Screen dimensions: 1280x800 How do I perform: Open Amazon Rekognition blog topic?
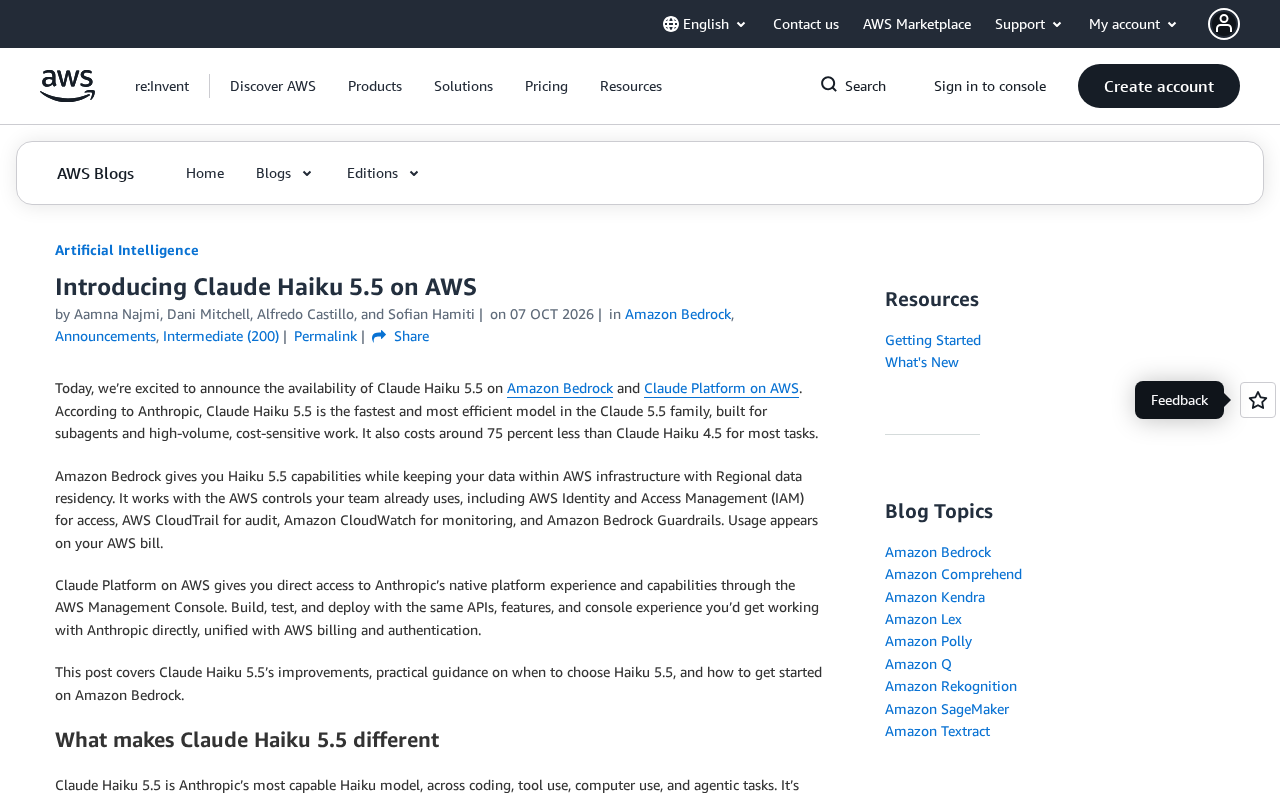click(x=951, y=686)
